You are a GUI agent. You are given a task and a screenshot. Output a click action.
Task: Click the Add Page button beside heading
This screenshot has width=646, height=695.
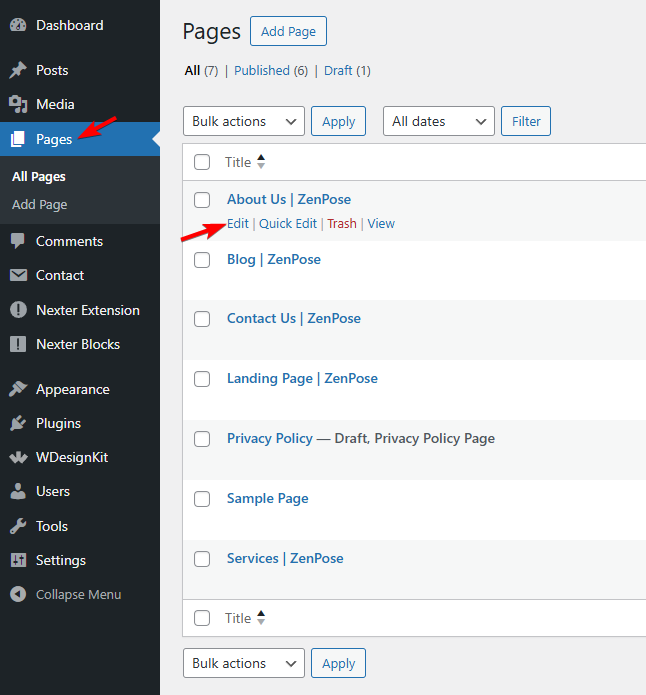288,31
